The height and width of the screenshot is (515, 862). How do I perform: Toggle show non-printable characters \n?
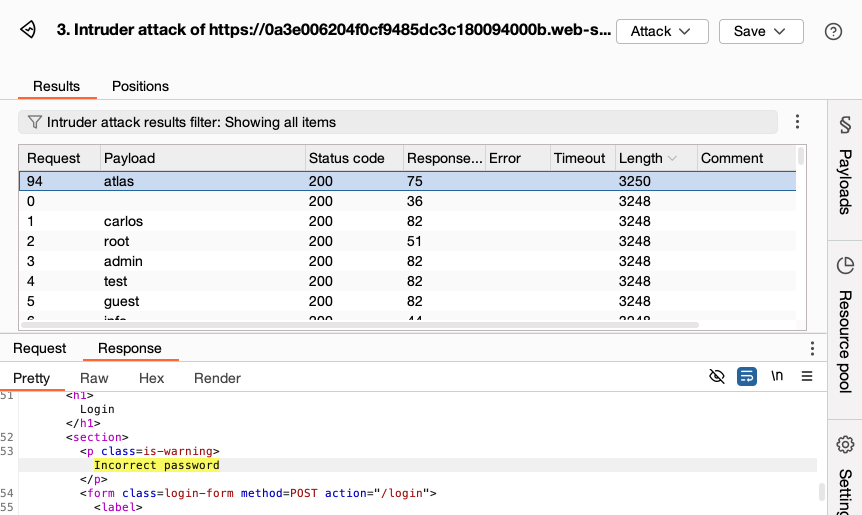coord(777,377)
